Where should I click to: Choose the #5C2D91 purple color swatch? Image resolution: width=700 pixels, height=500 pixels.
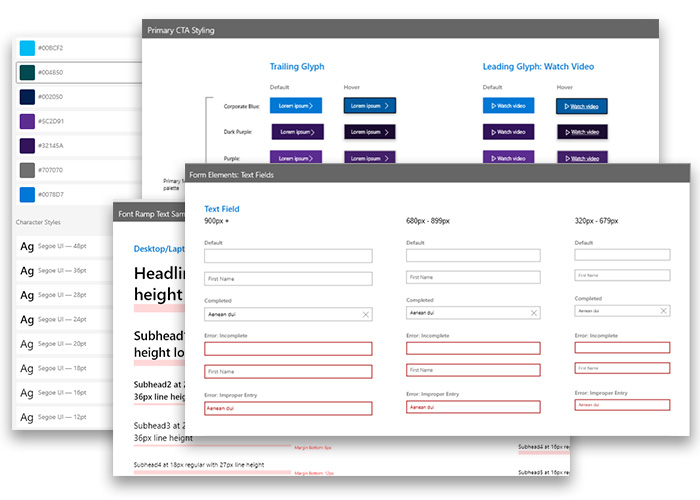coord(27,121)
